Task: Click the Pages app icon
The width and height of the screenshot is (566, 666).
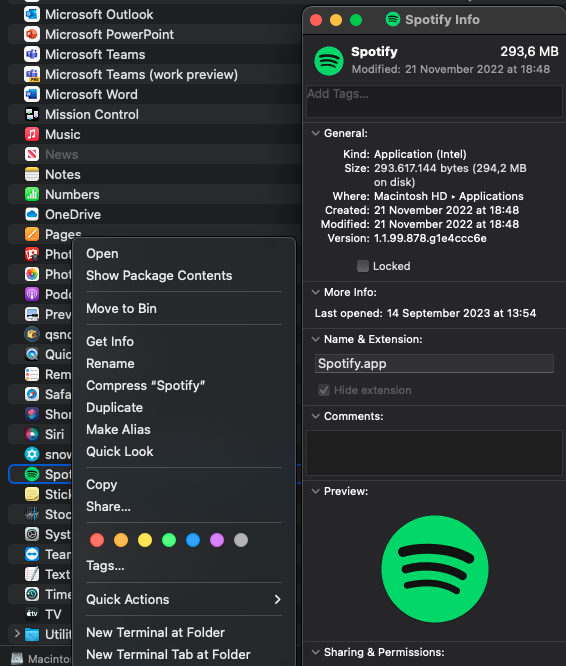Action: pyautogui.click(x=32, y=234)
